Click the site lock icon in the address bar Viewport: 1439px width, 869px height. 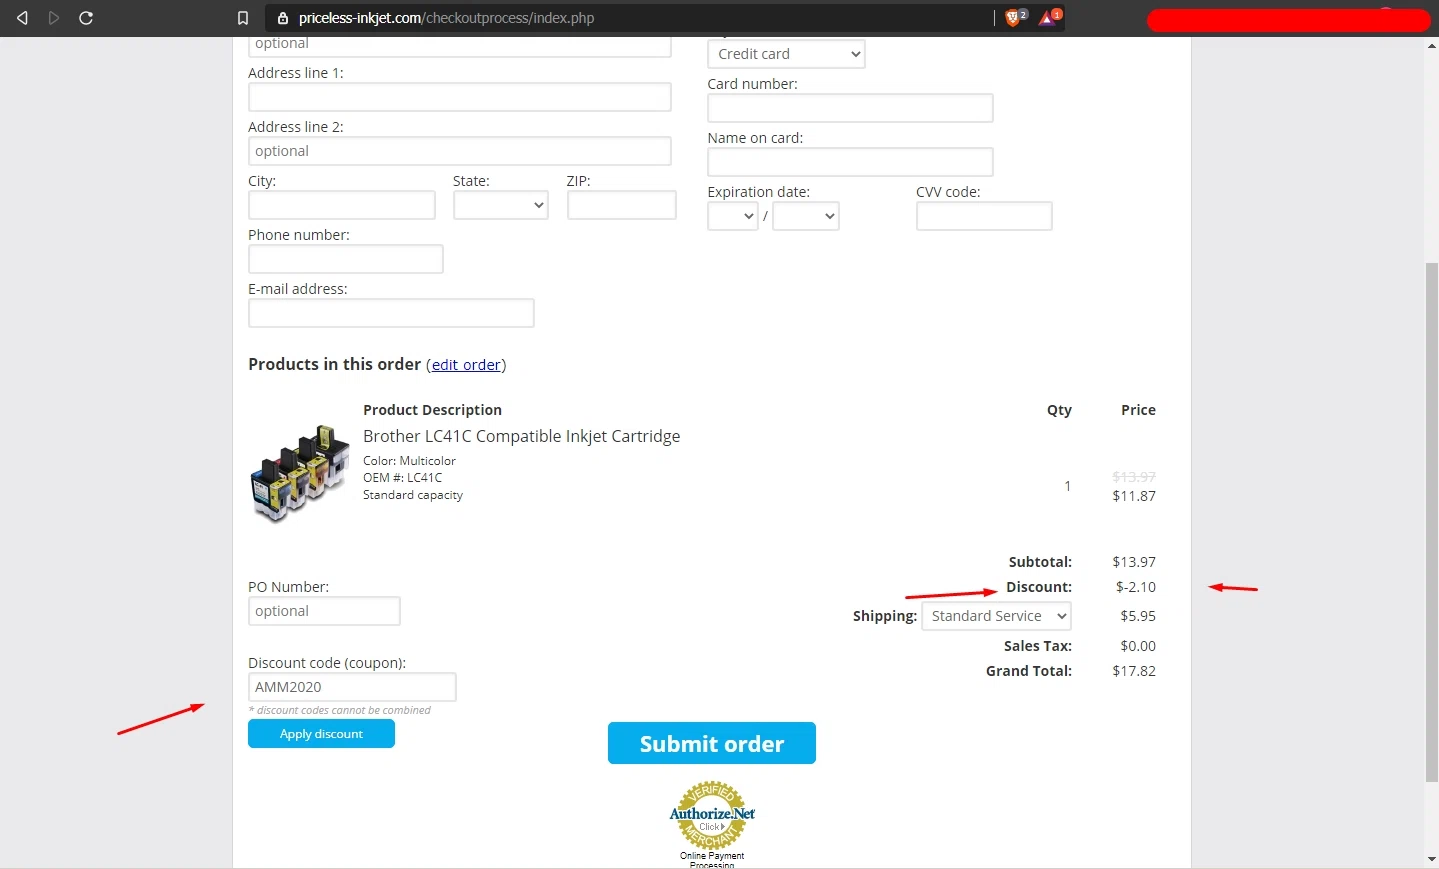coord(283,18)
